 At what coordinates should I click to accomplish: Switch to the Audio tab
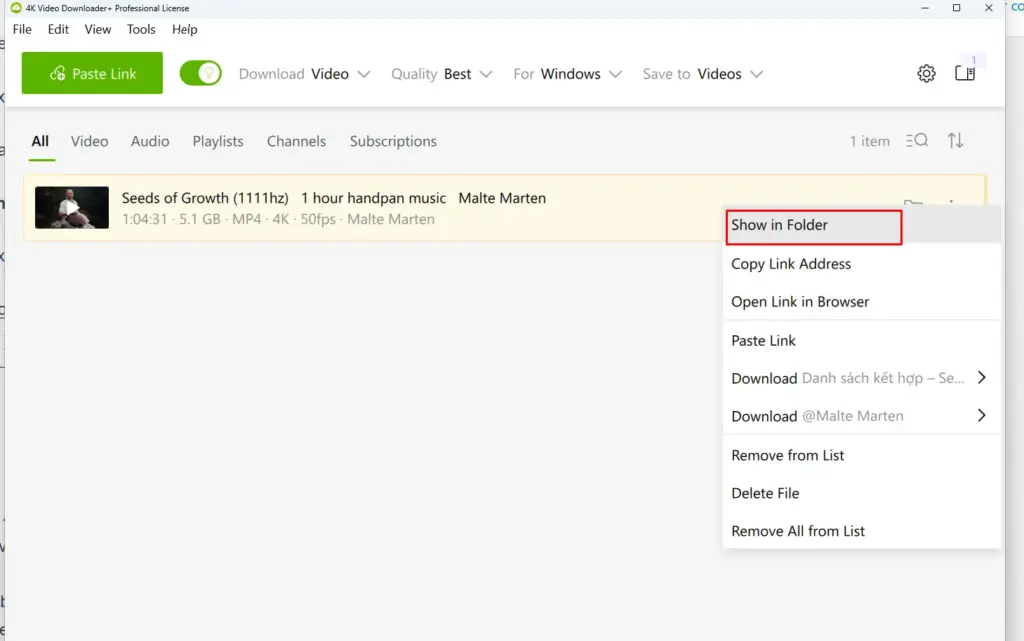click(150, 141)
